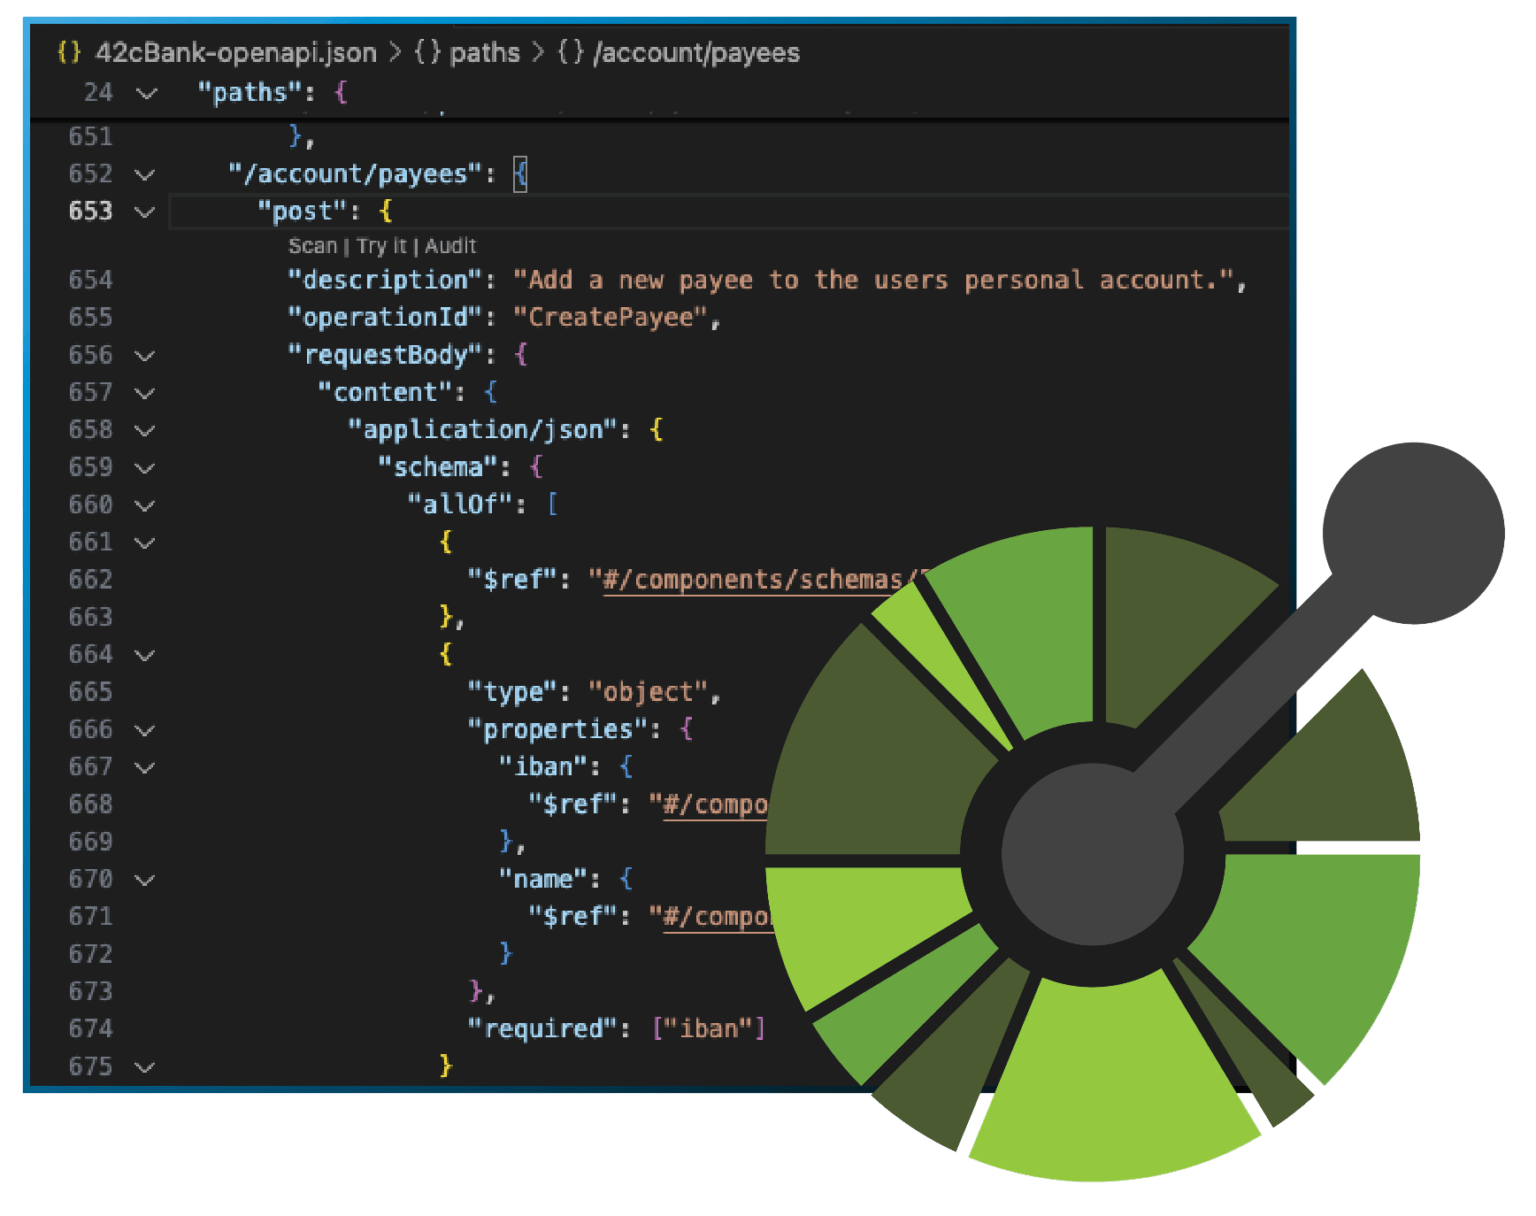The width and height of the screenshot is (1536, 1216).
Task: Run Audit from the code lens
Action: (x=450, y=246)
